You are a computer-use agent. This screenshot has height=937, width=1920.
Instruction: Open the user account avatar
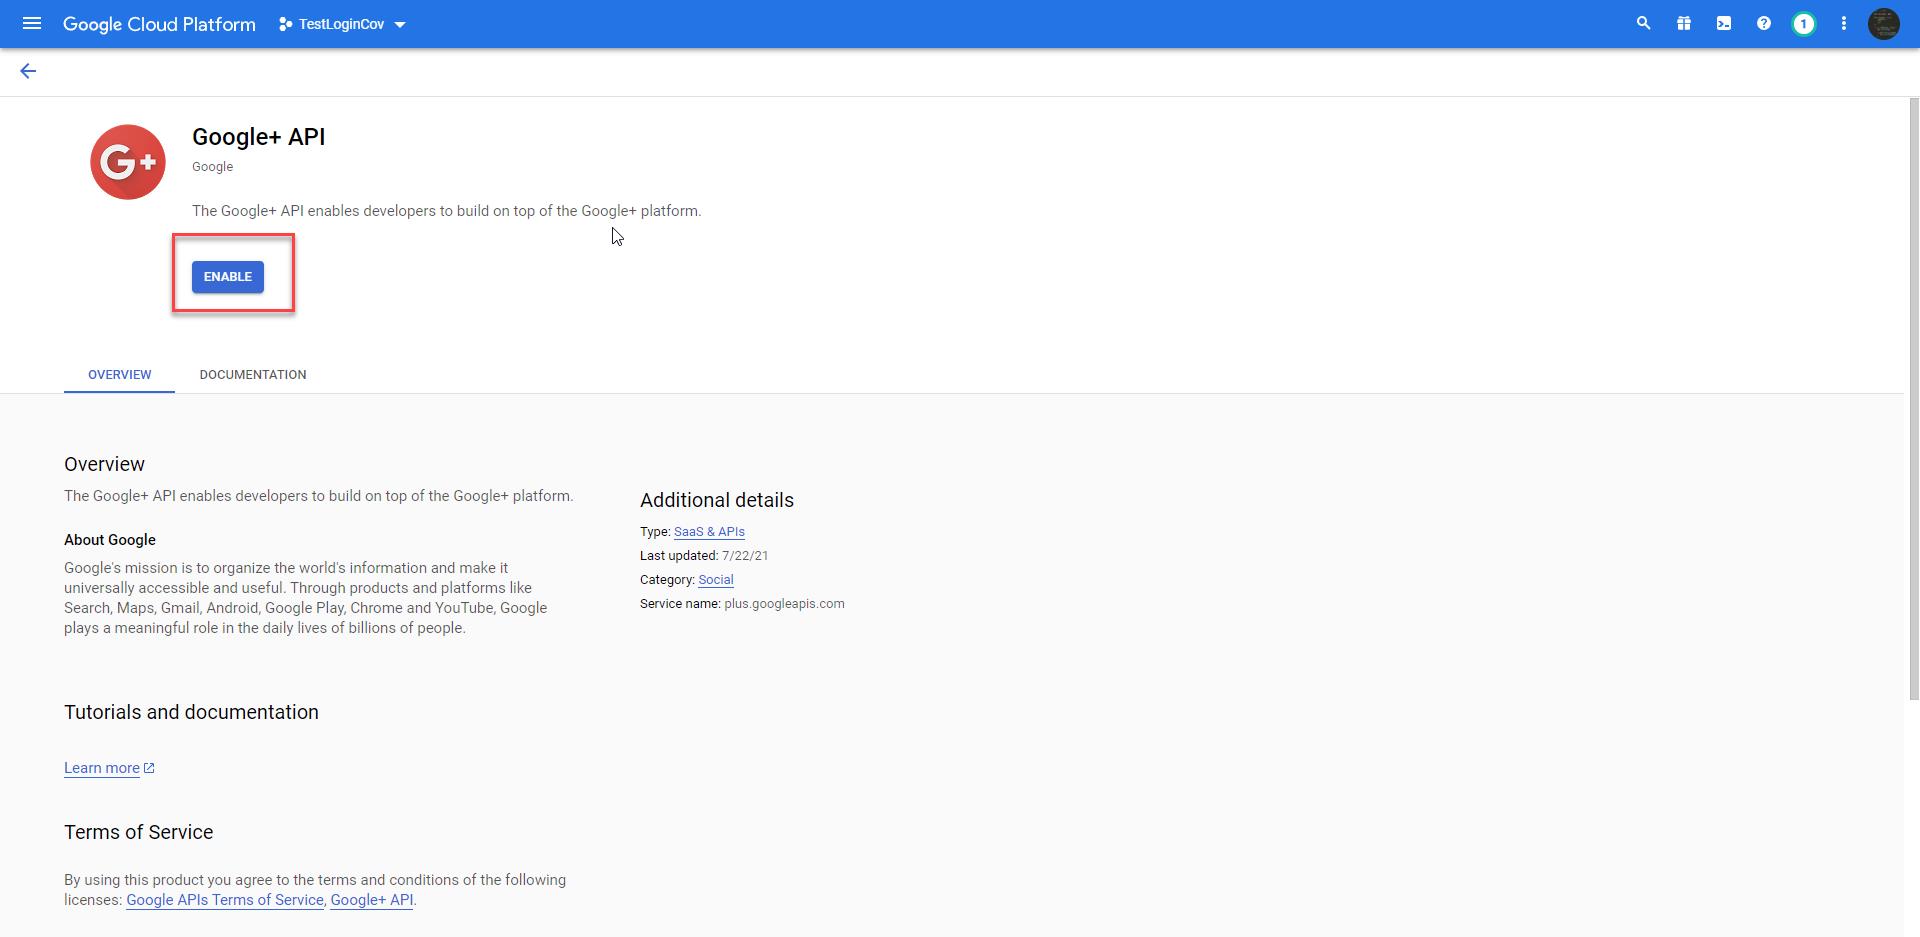click(x=1884, y=24)
